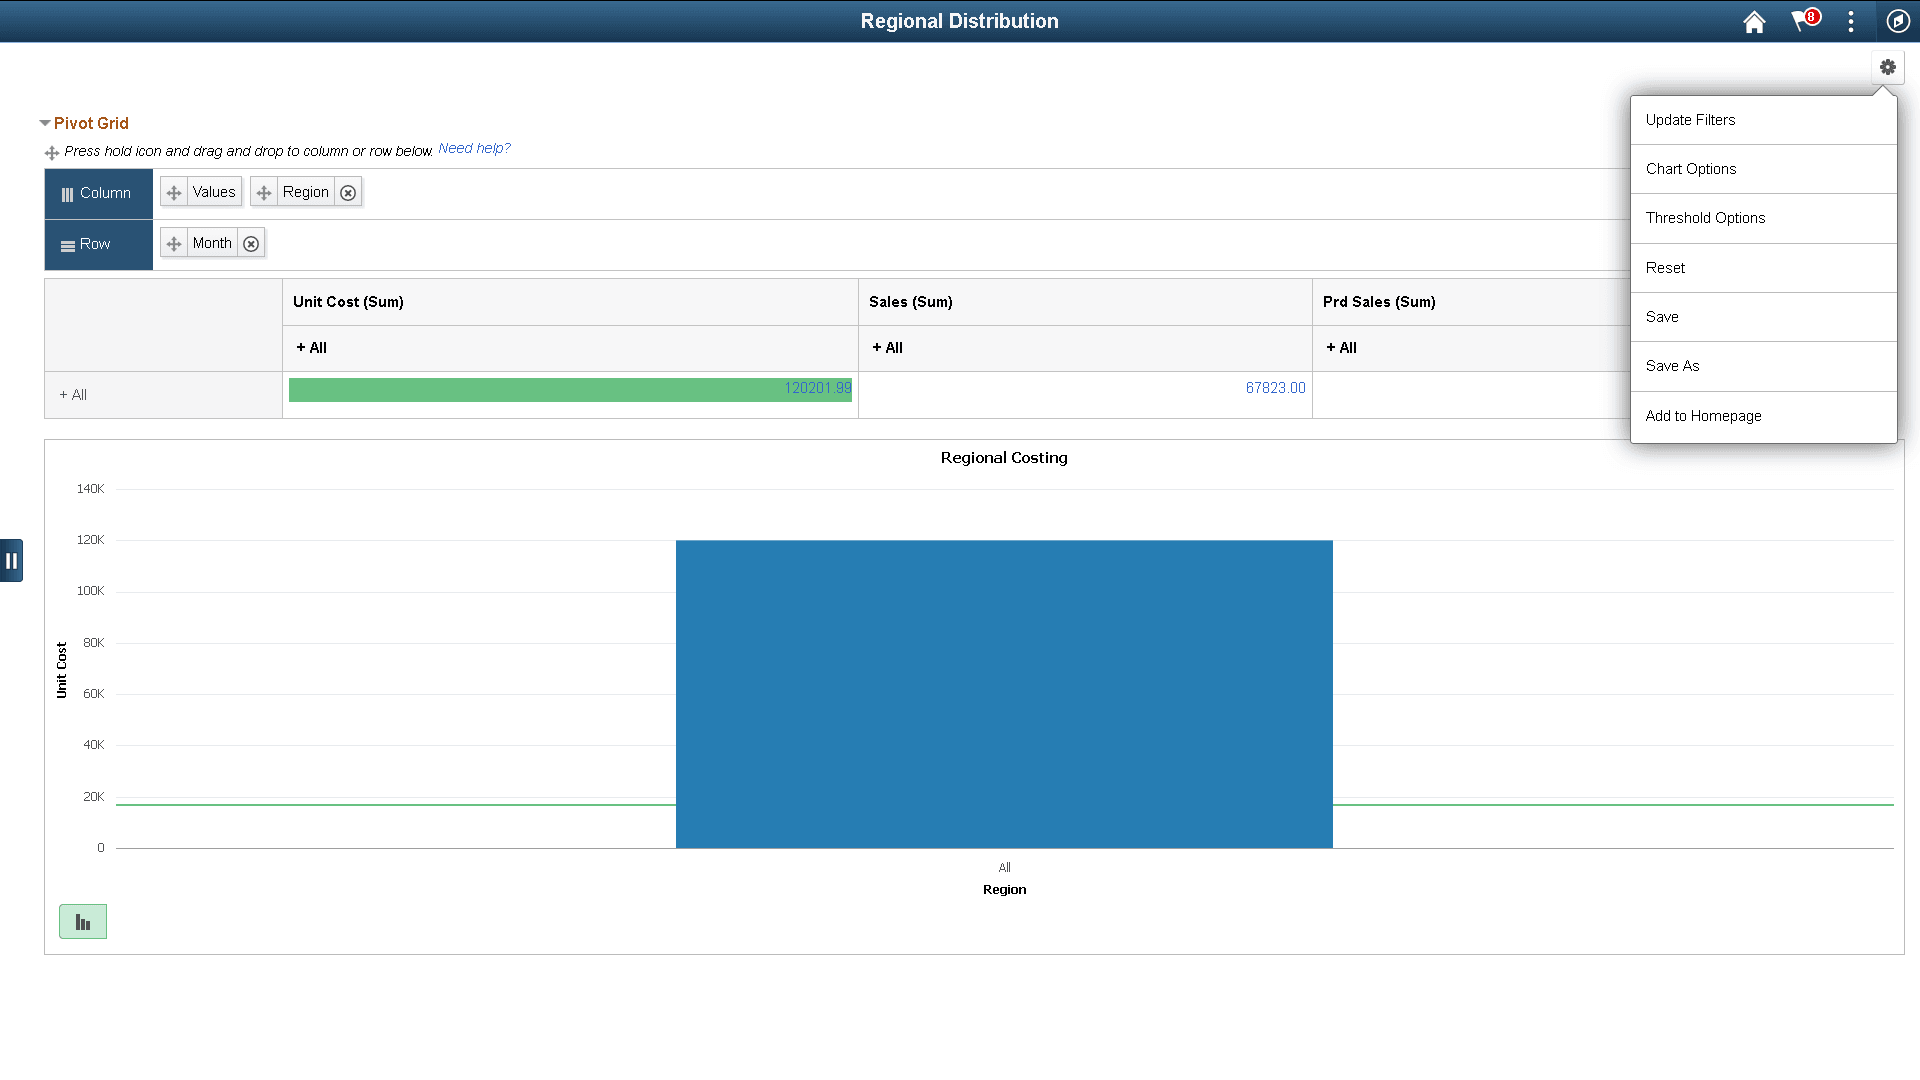Click the Home icon in the header
The width and height of the screenshot is (1920, 1080).
click(x=1754, y=21)
